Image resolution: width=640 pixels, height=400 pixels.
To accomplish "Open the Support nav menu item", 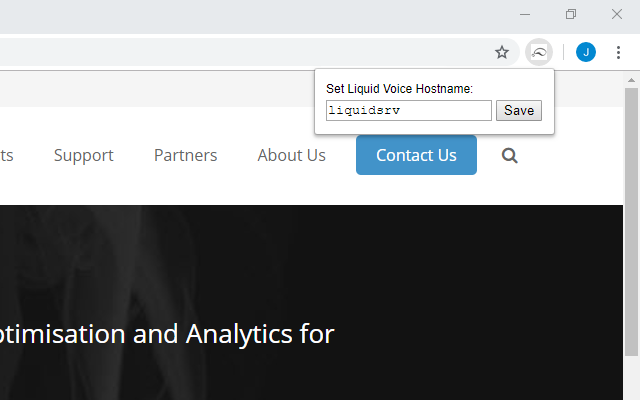I will coord(83,155).
